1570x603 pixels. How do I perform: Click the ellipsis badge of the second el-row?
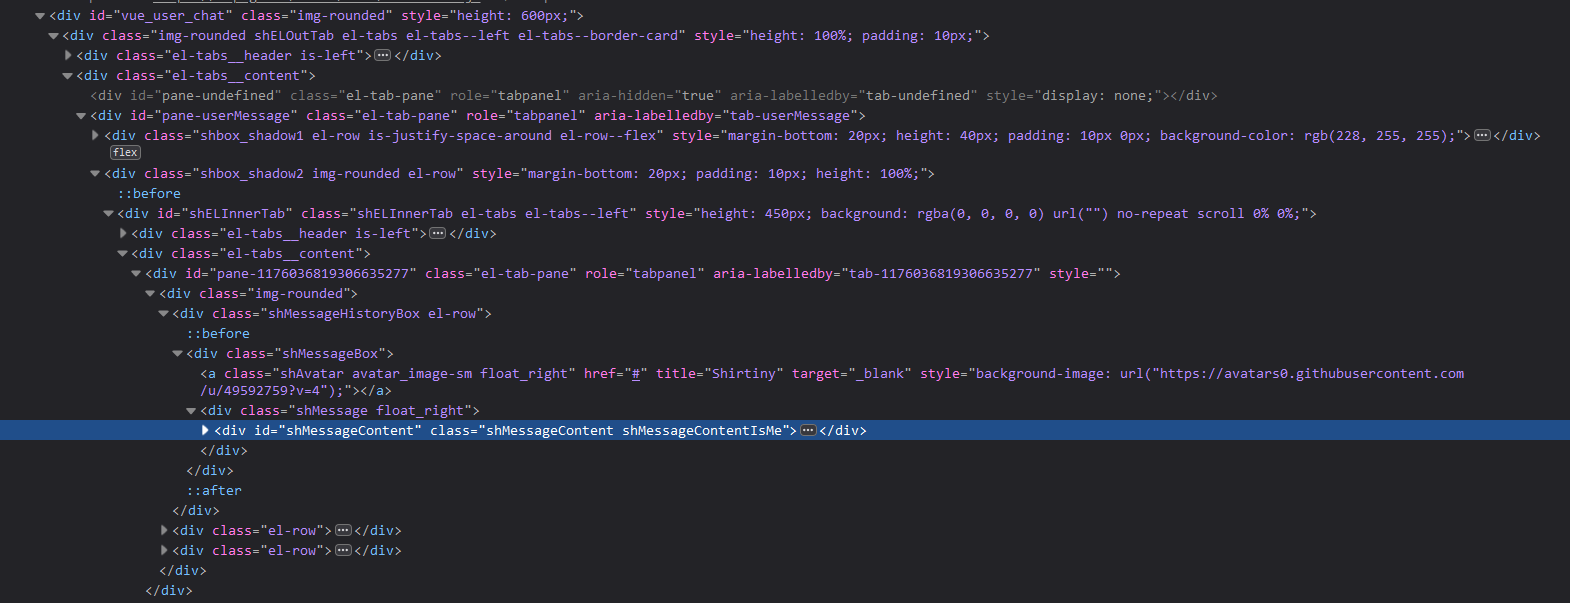[x=343, y=551]
